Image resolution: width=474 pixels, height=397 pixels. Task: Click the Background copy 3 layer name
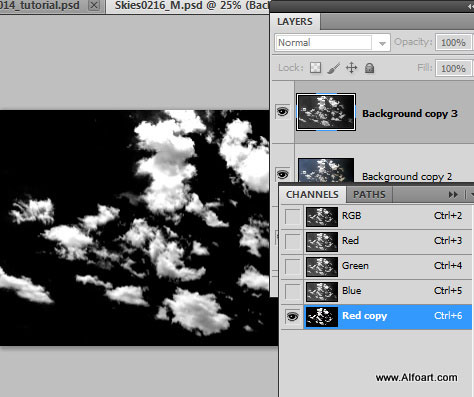click(410, 114)
